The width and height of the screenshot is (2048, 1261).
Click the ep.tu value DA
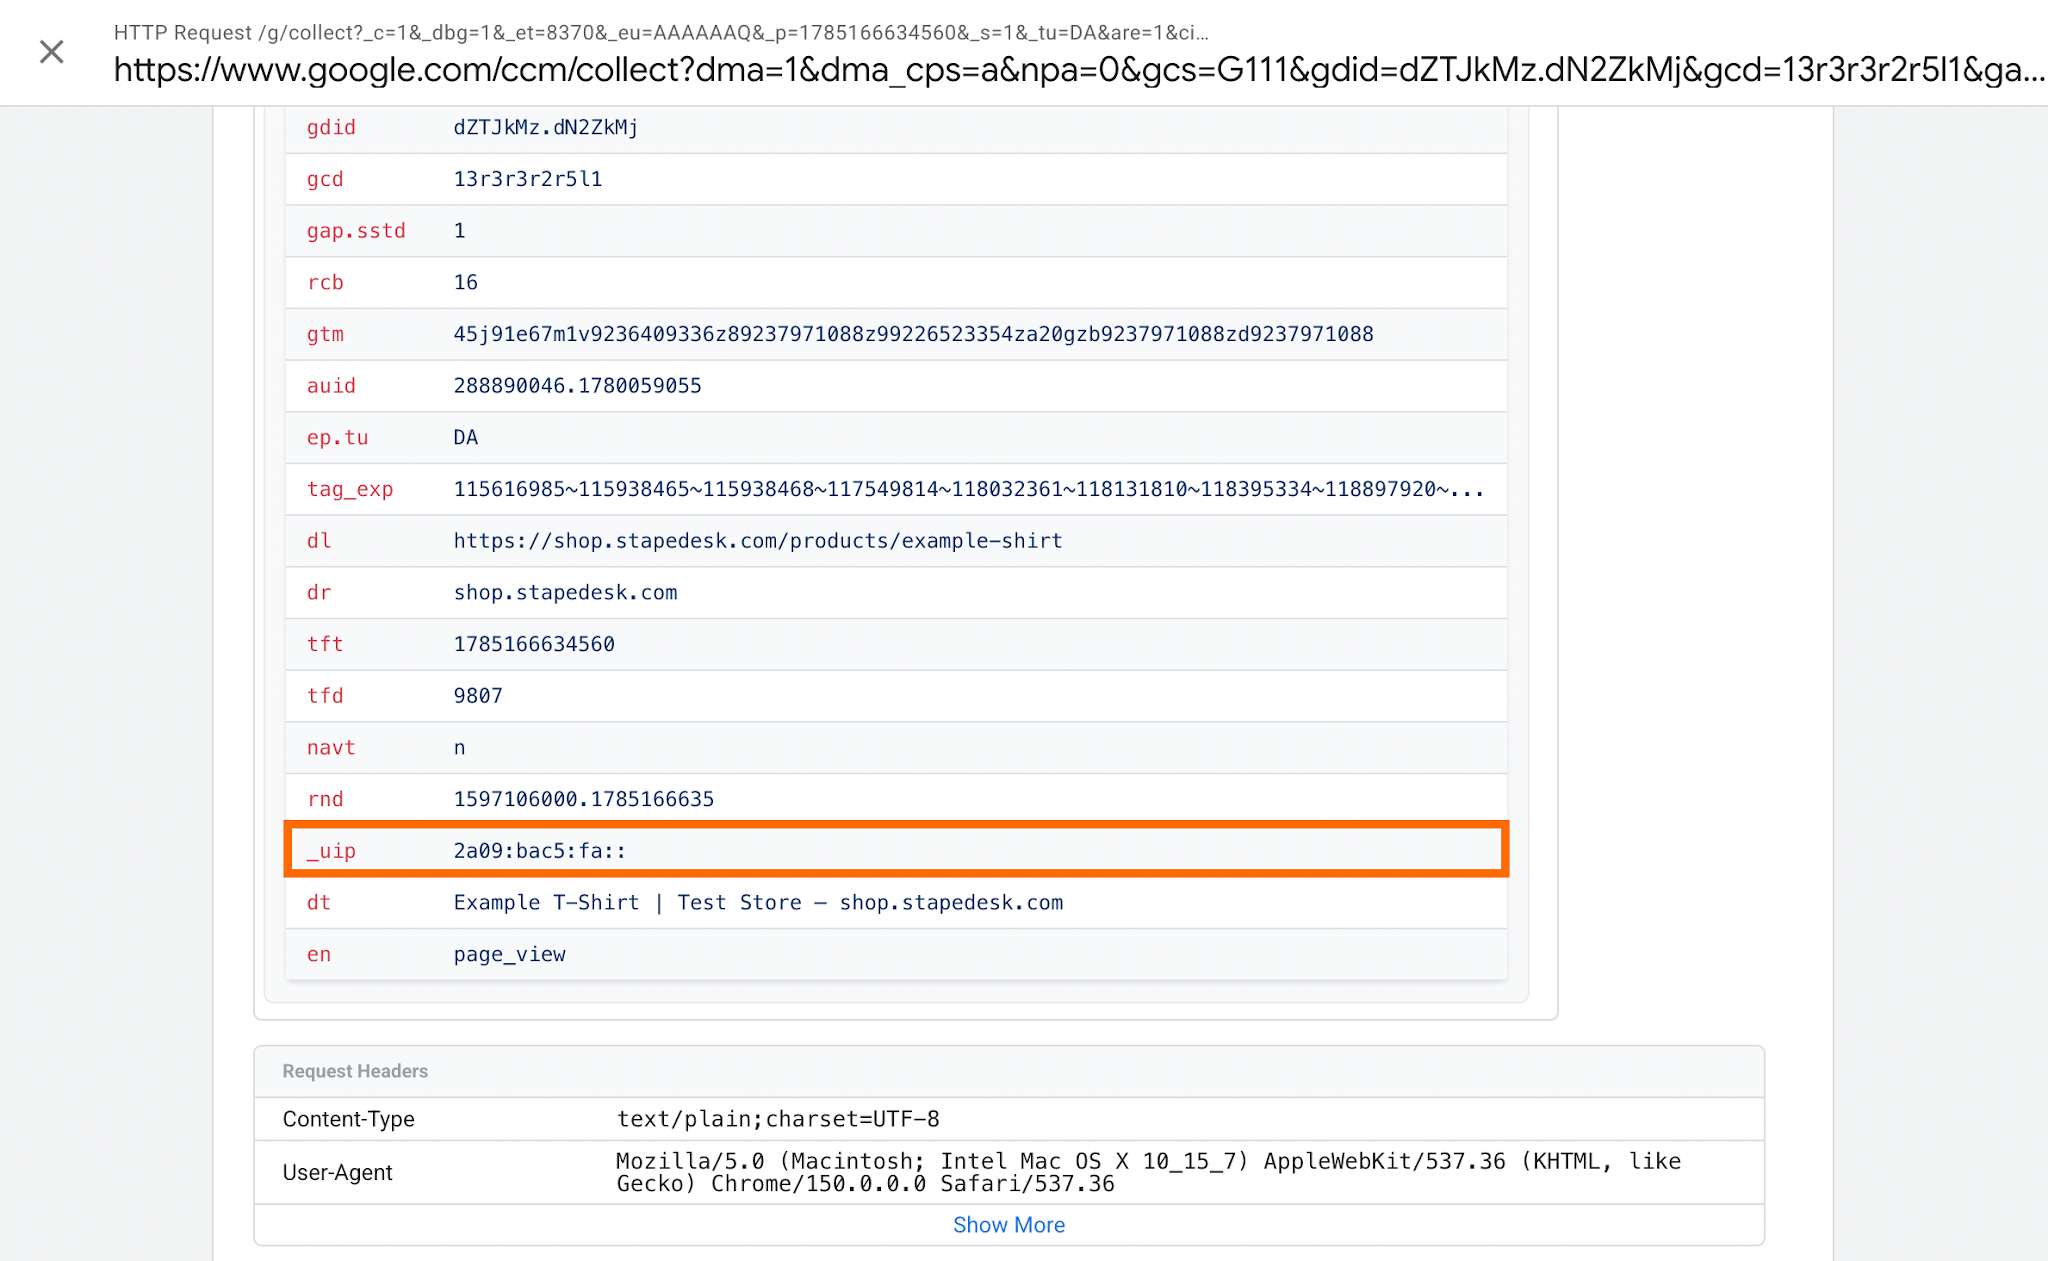466,437
